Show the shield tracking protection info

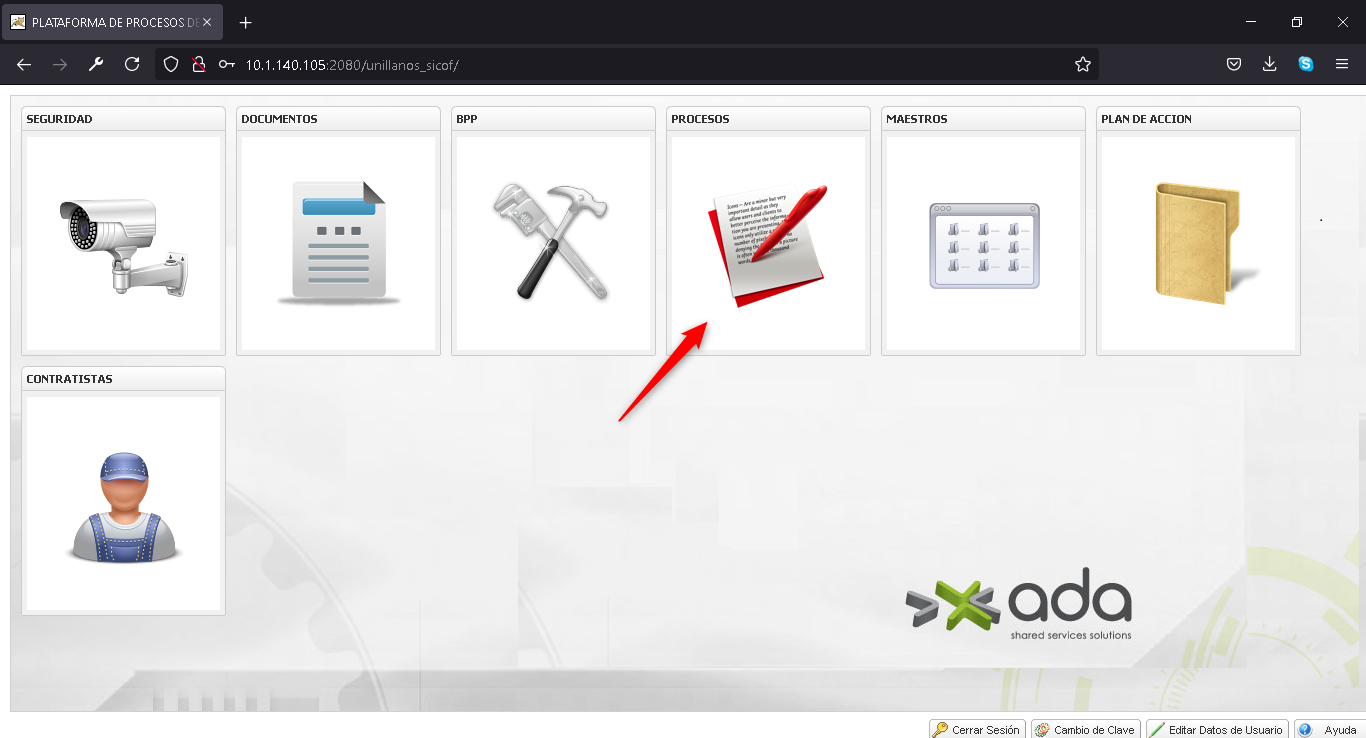tap(171, 64)
